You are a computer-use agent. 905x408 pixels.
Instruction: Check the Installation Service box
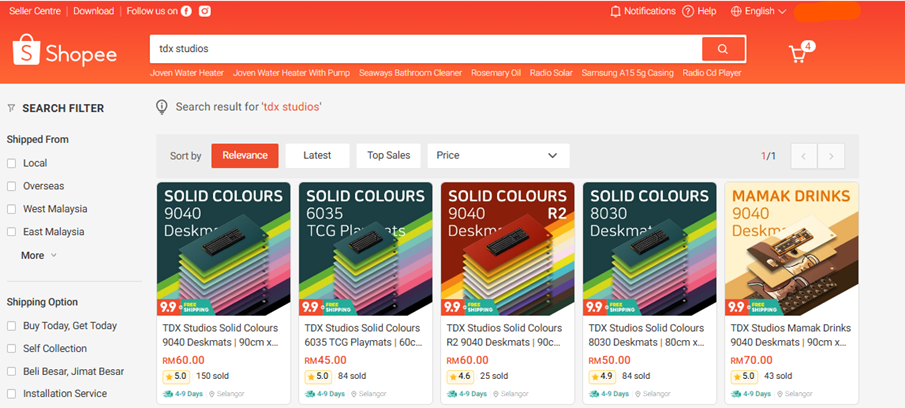(x=12, y=394)
